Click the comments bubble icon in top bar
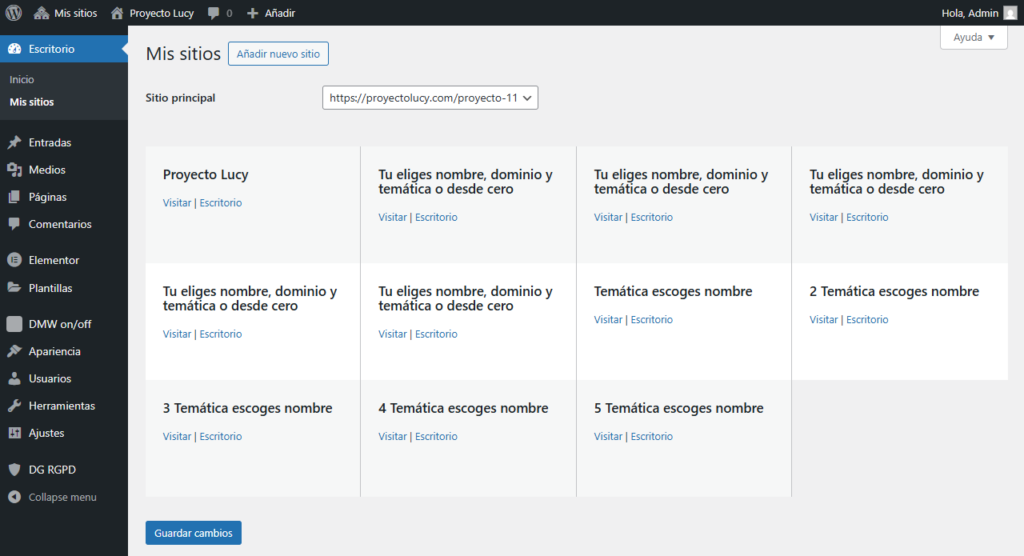1024x556 pixels. point(214,13)
